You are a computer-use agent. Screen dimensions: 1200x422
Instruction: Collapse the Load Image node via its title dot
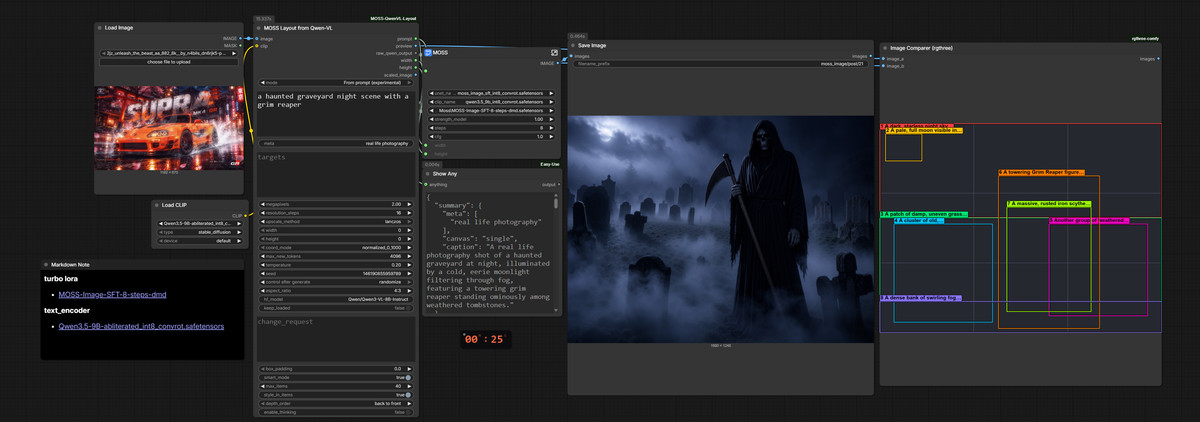tap(101, 28)
